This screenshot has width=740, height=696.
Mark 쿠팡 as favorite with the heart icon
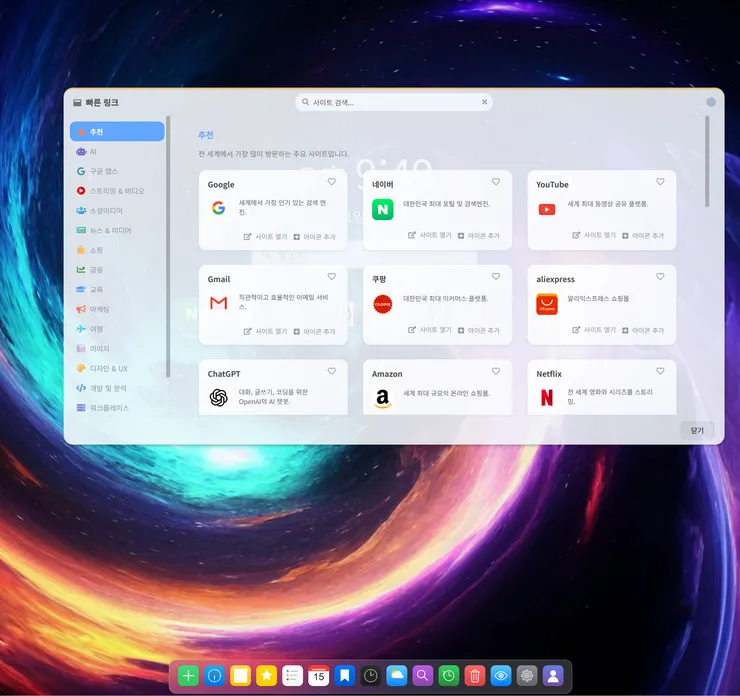pyautogui.click(x=496, y=277)
